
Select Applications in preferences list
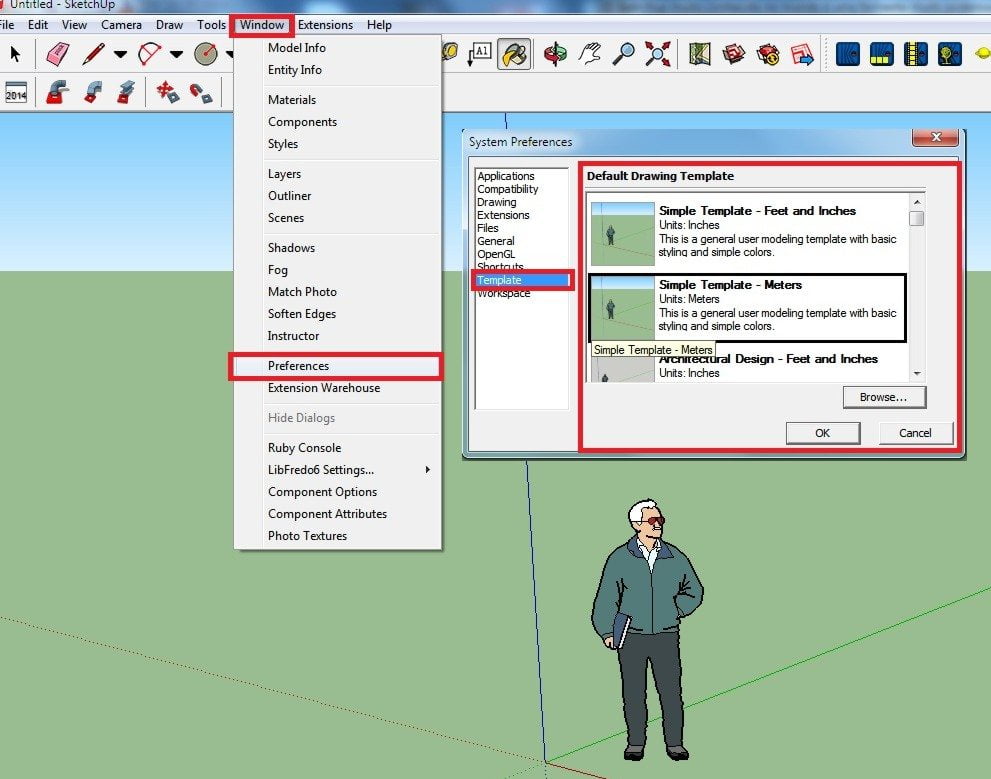506,176
